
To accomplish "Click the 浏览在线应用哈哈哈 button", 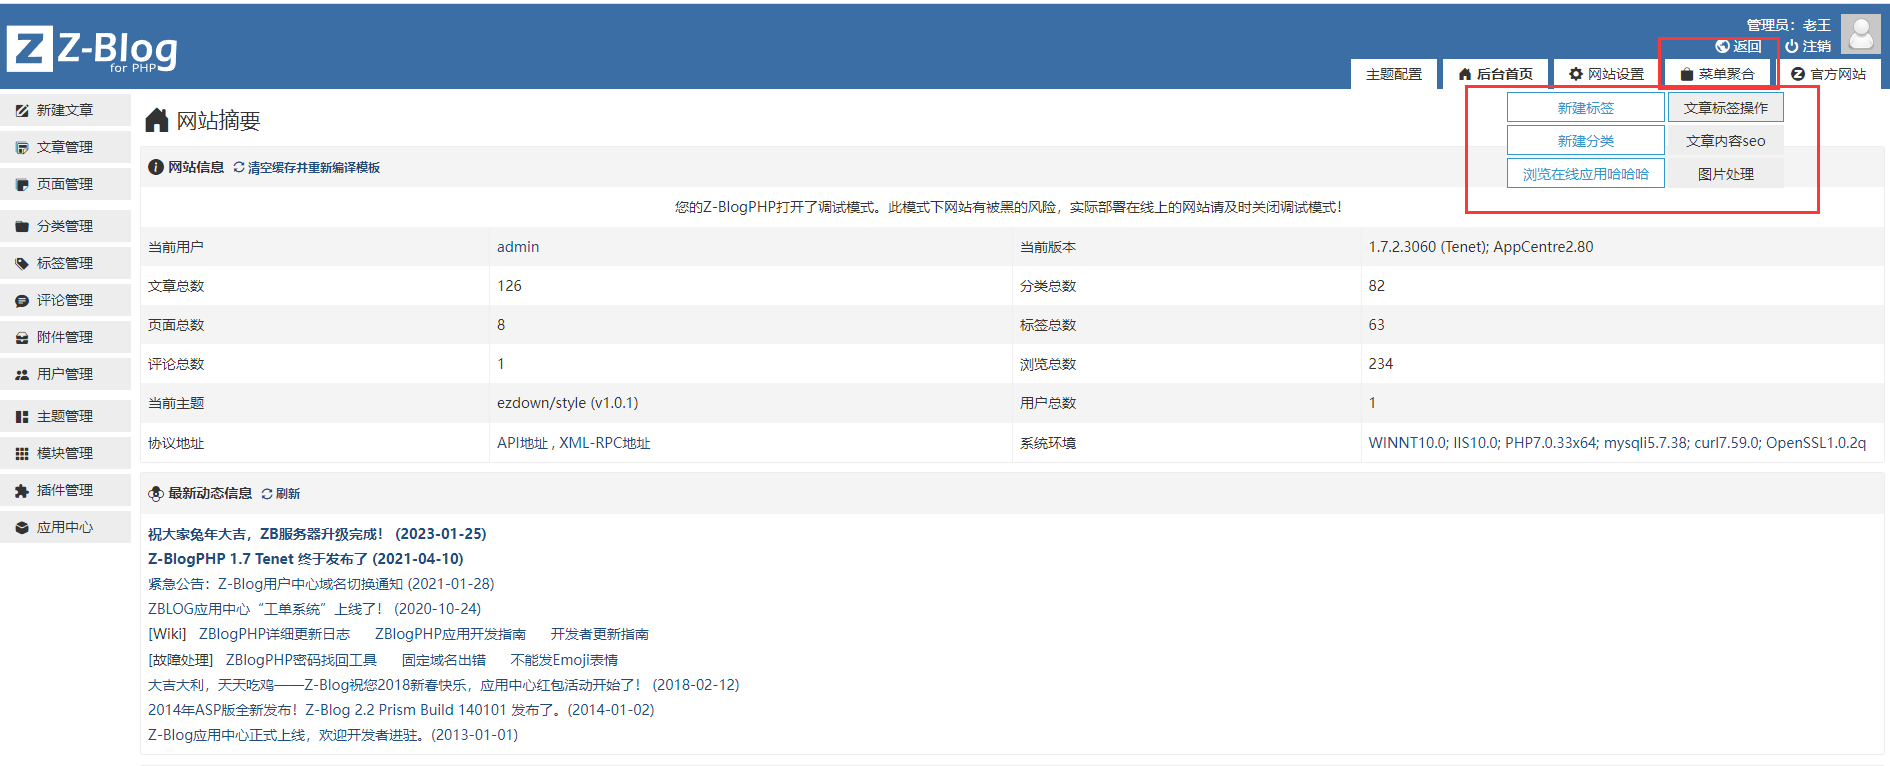I will pyautogui.click(x=1586, y=174).
